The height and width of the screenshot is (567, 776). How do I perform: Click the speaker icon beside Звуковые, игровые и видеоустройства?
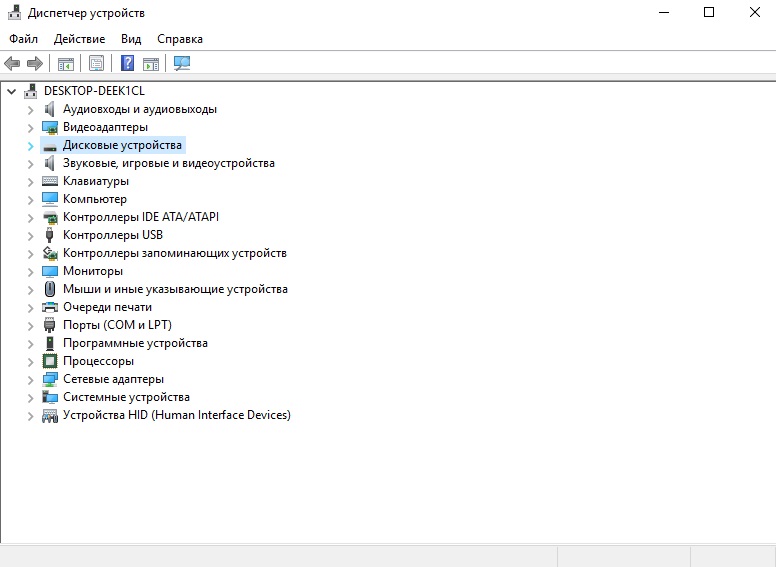[49, 163]
